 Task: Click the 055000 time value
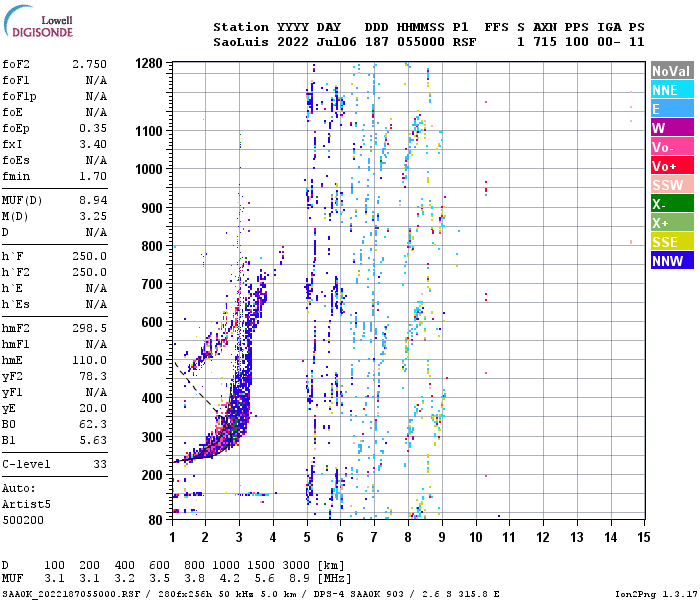[x=421, y=42]
